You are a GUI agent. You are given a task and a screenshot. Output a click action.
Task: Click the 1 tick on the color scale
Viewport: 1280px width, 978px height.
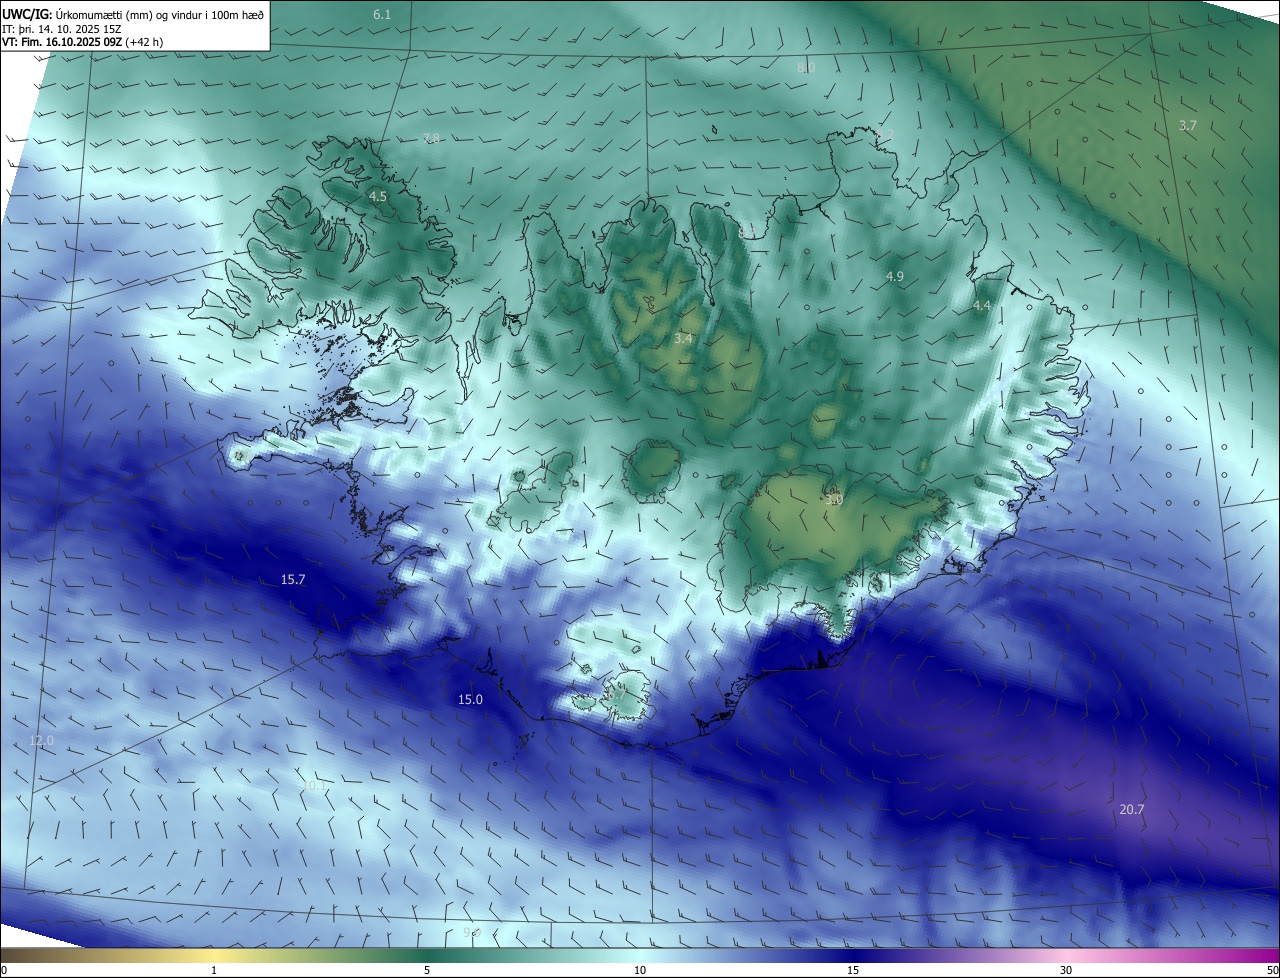click(x=214, y=970)
